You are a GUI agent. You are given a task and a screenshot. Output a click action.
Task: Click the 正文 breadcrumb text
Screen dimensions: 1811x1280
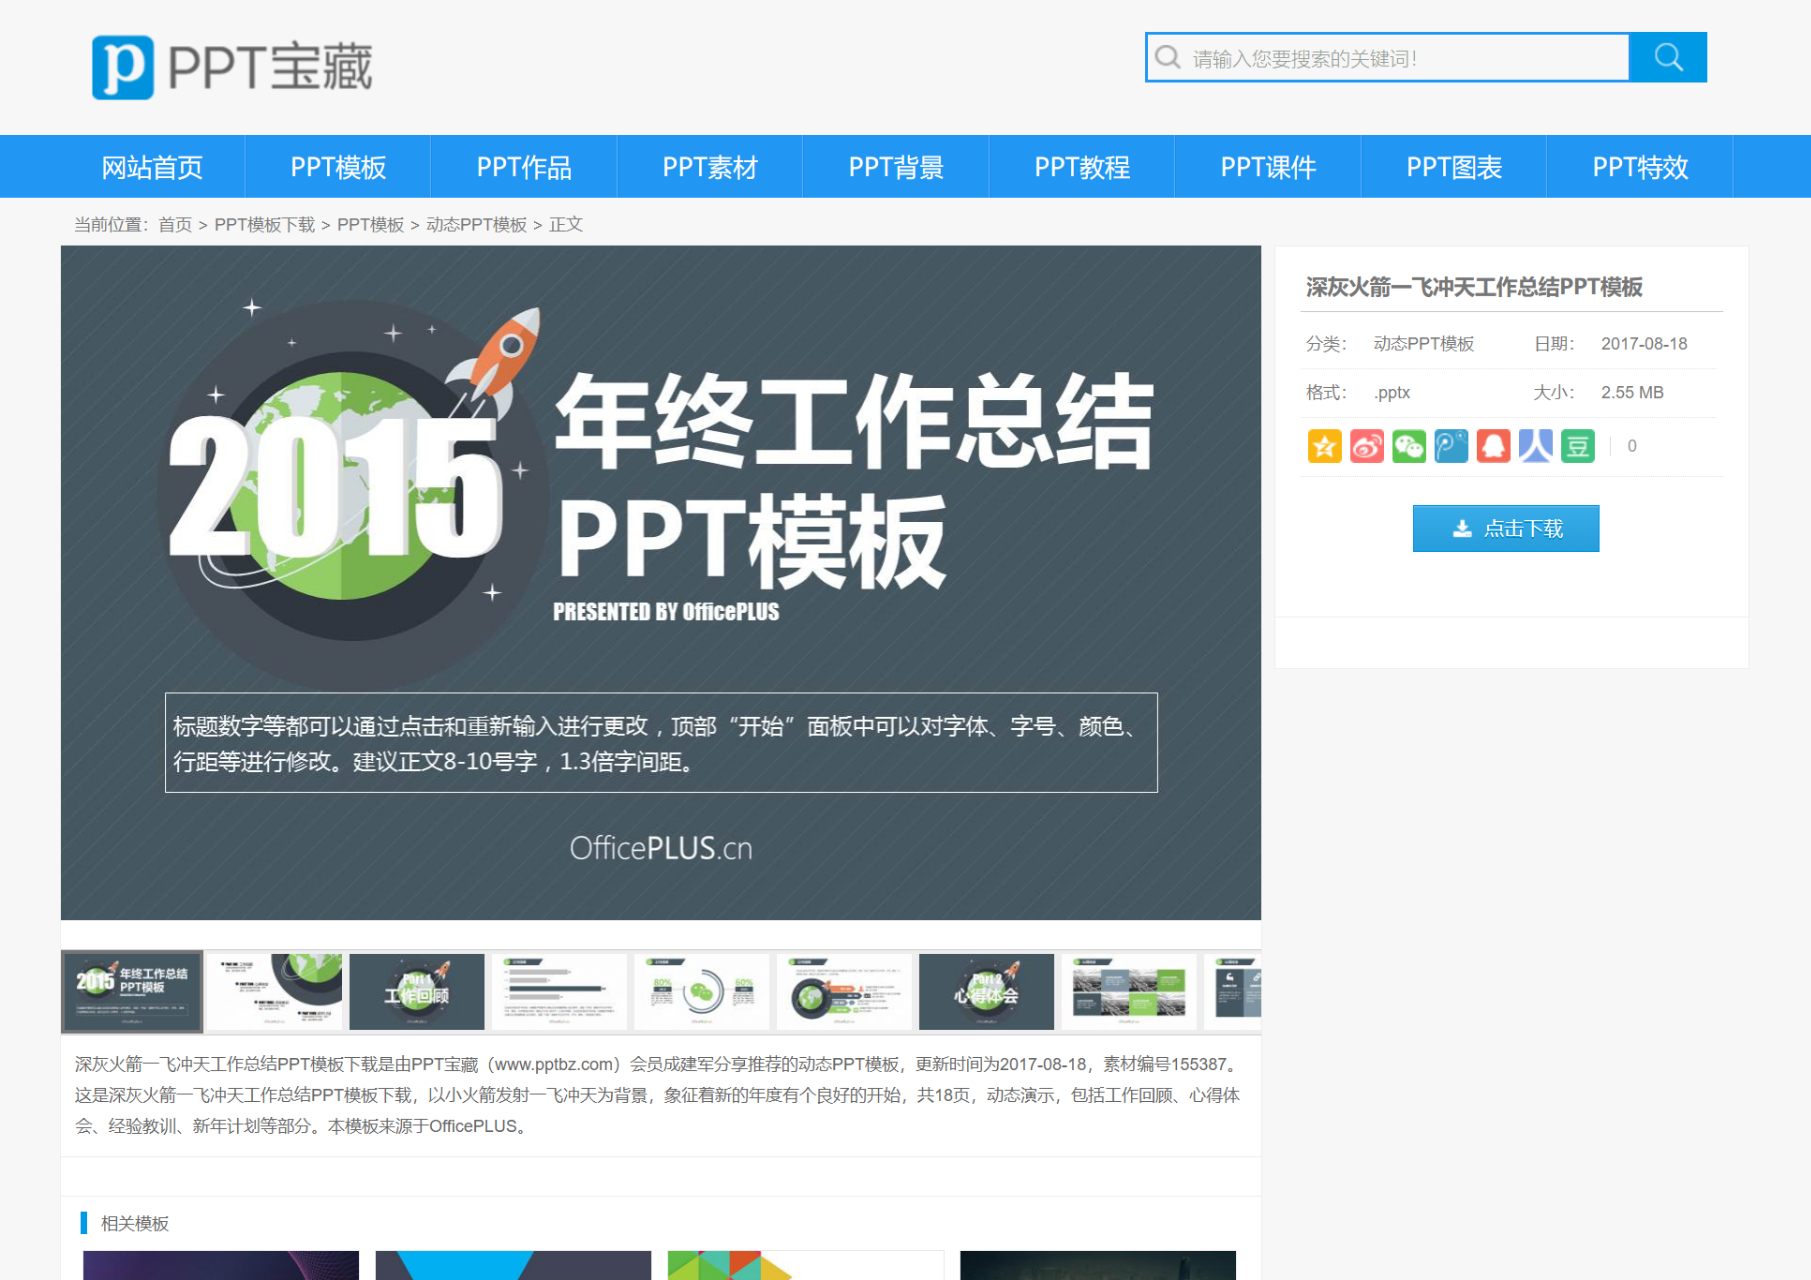[566, 225]
